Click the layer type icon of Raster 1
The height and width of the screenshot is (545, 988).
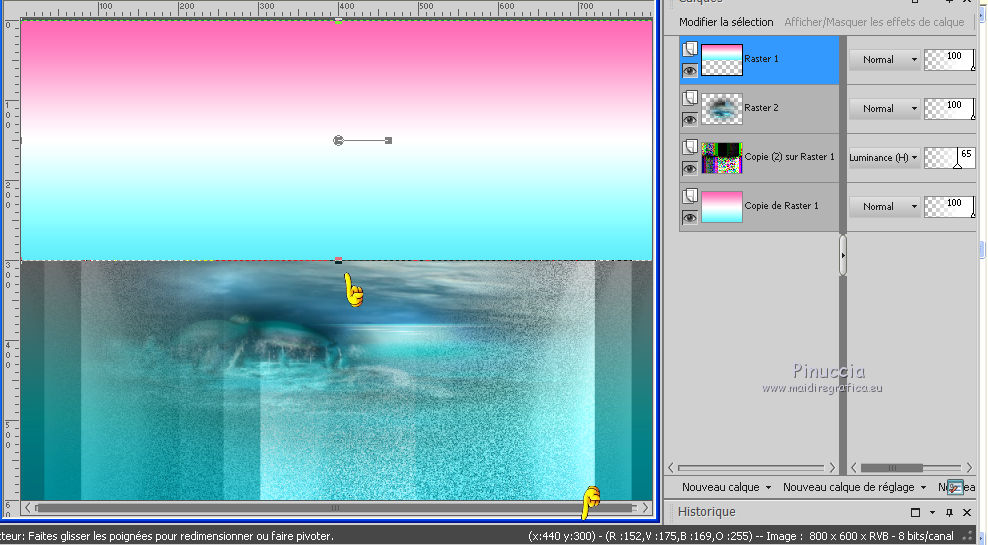point(690,49)
